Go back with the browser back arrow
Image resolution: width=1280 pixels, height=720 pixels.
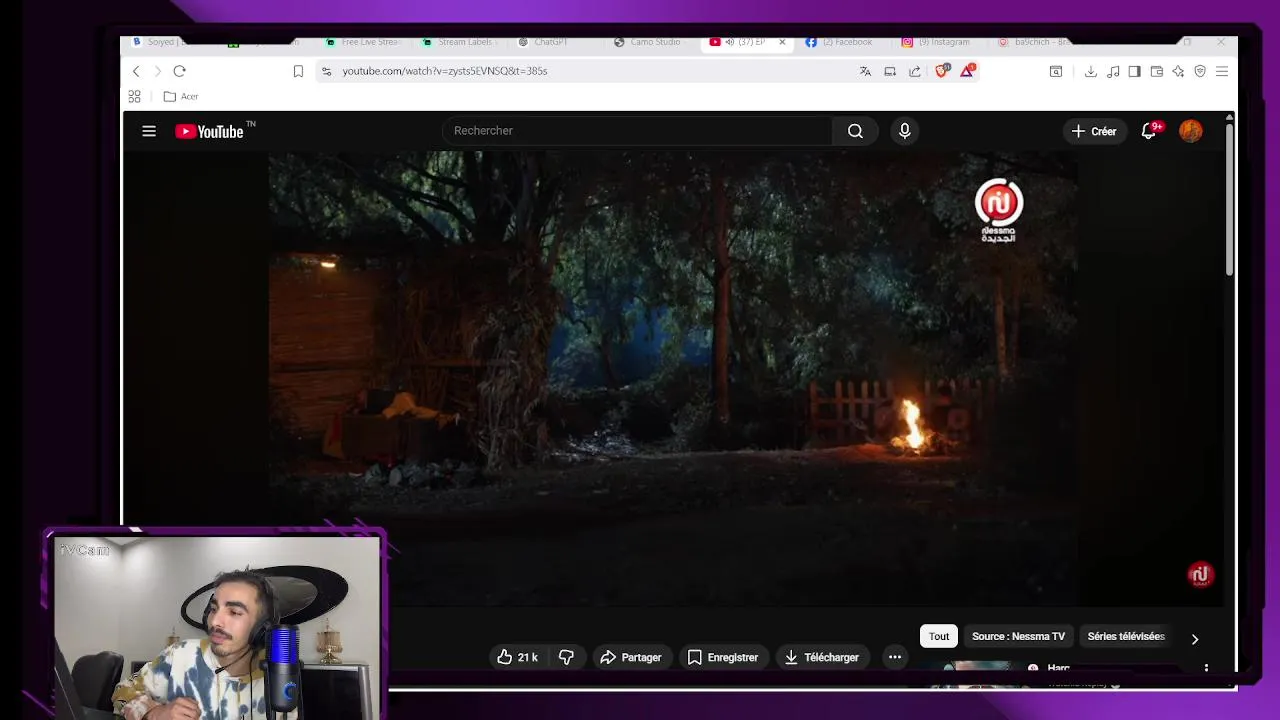click(136, 71)
